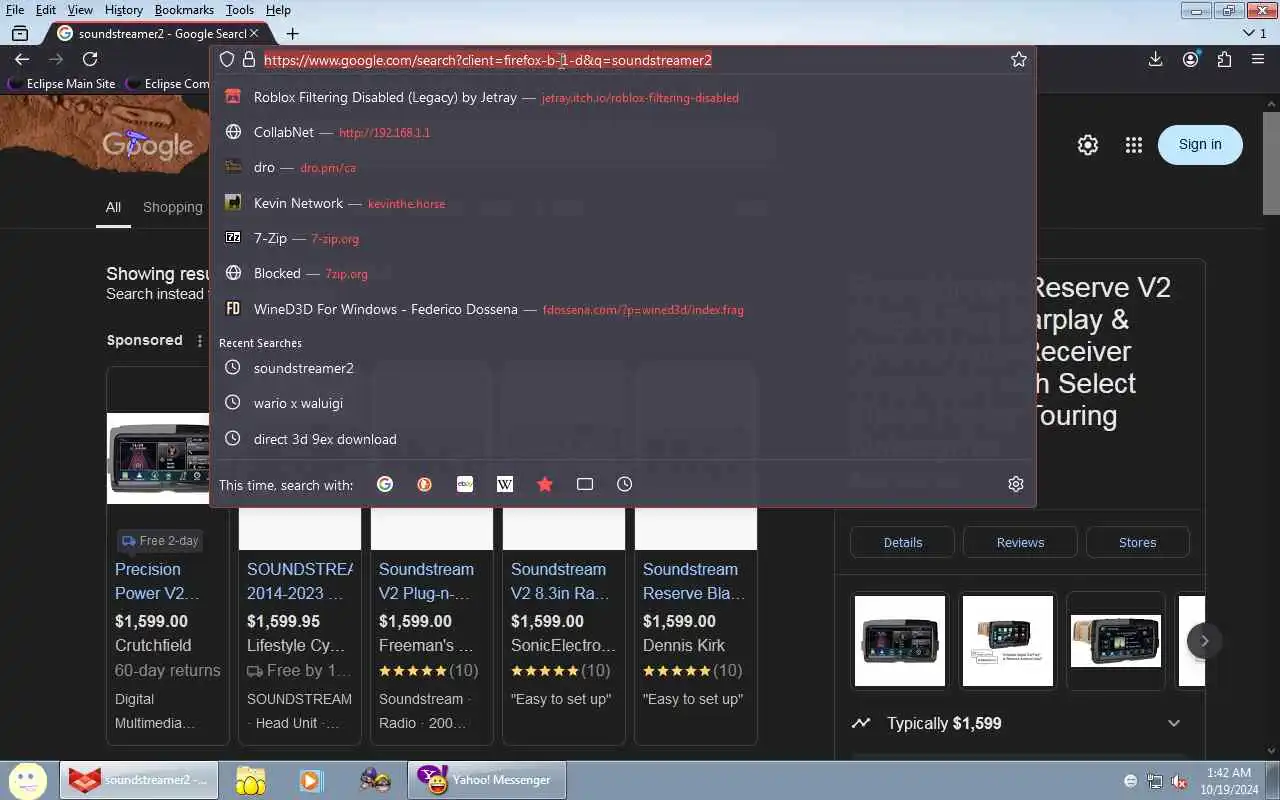Search with Google engine icon
Image resolution: width=1280 pixels, height=800 pixels.
coord(385,484)
